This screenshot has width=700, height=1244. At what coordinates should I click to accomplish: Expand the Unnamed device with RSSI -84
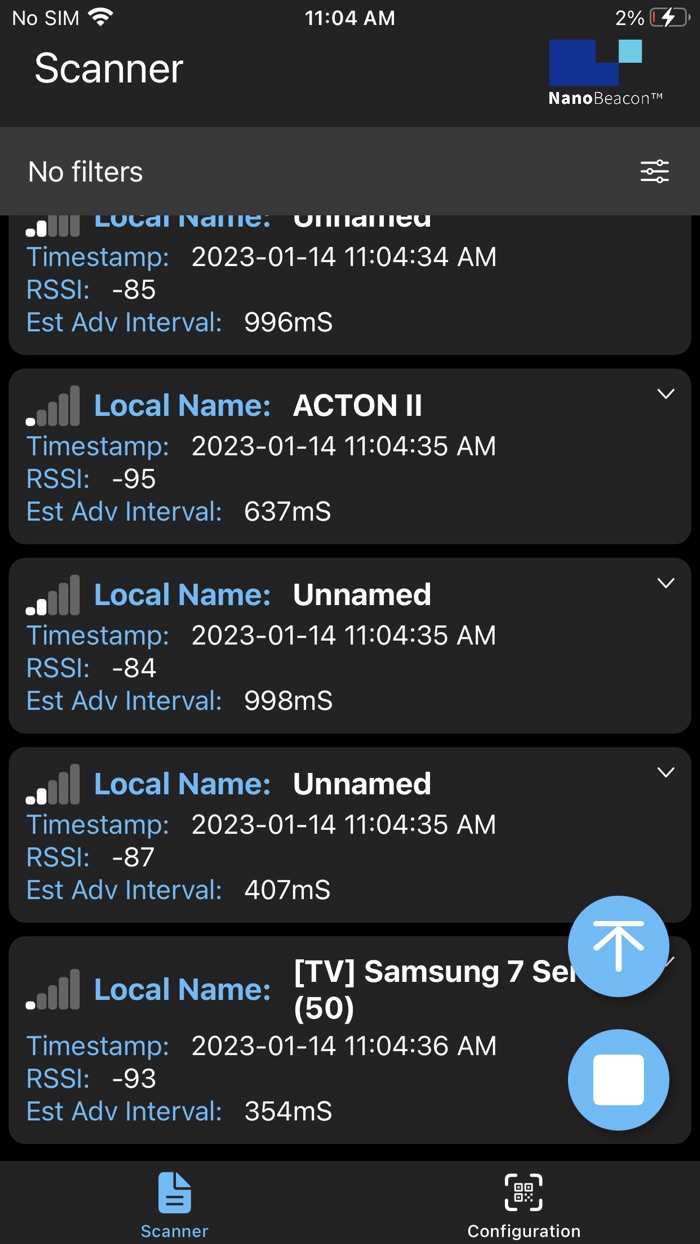point(665,583)
